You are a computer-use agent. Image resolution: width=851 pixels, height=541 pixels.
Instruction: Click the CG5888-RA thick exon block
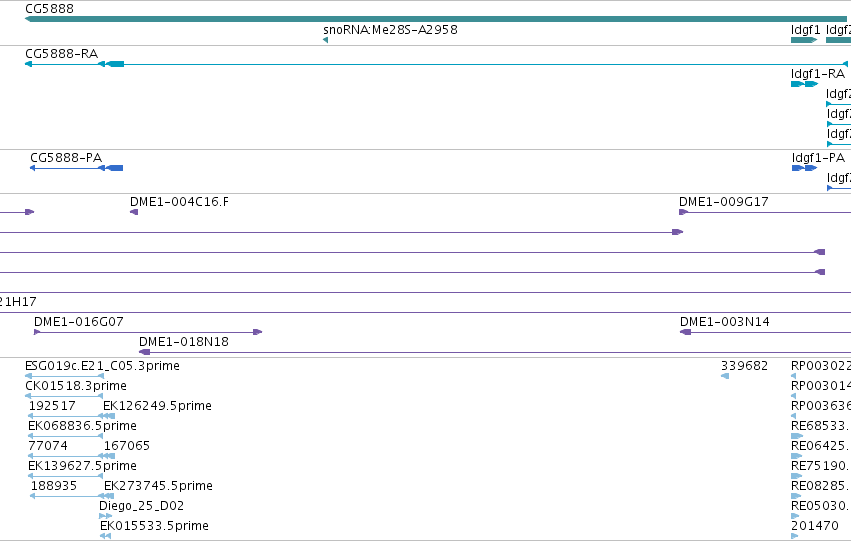point(115,64)
